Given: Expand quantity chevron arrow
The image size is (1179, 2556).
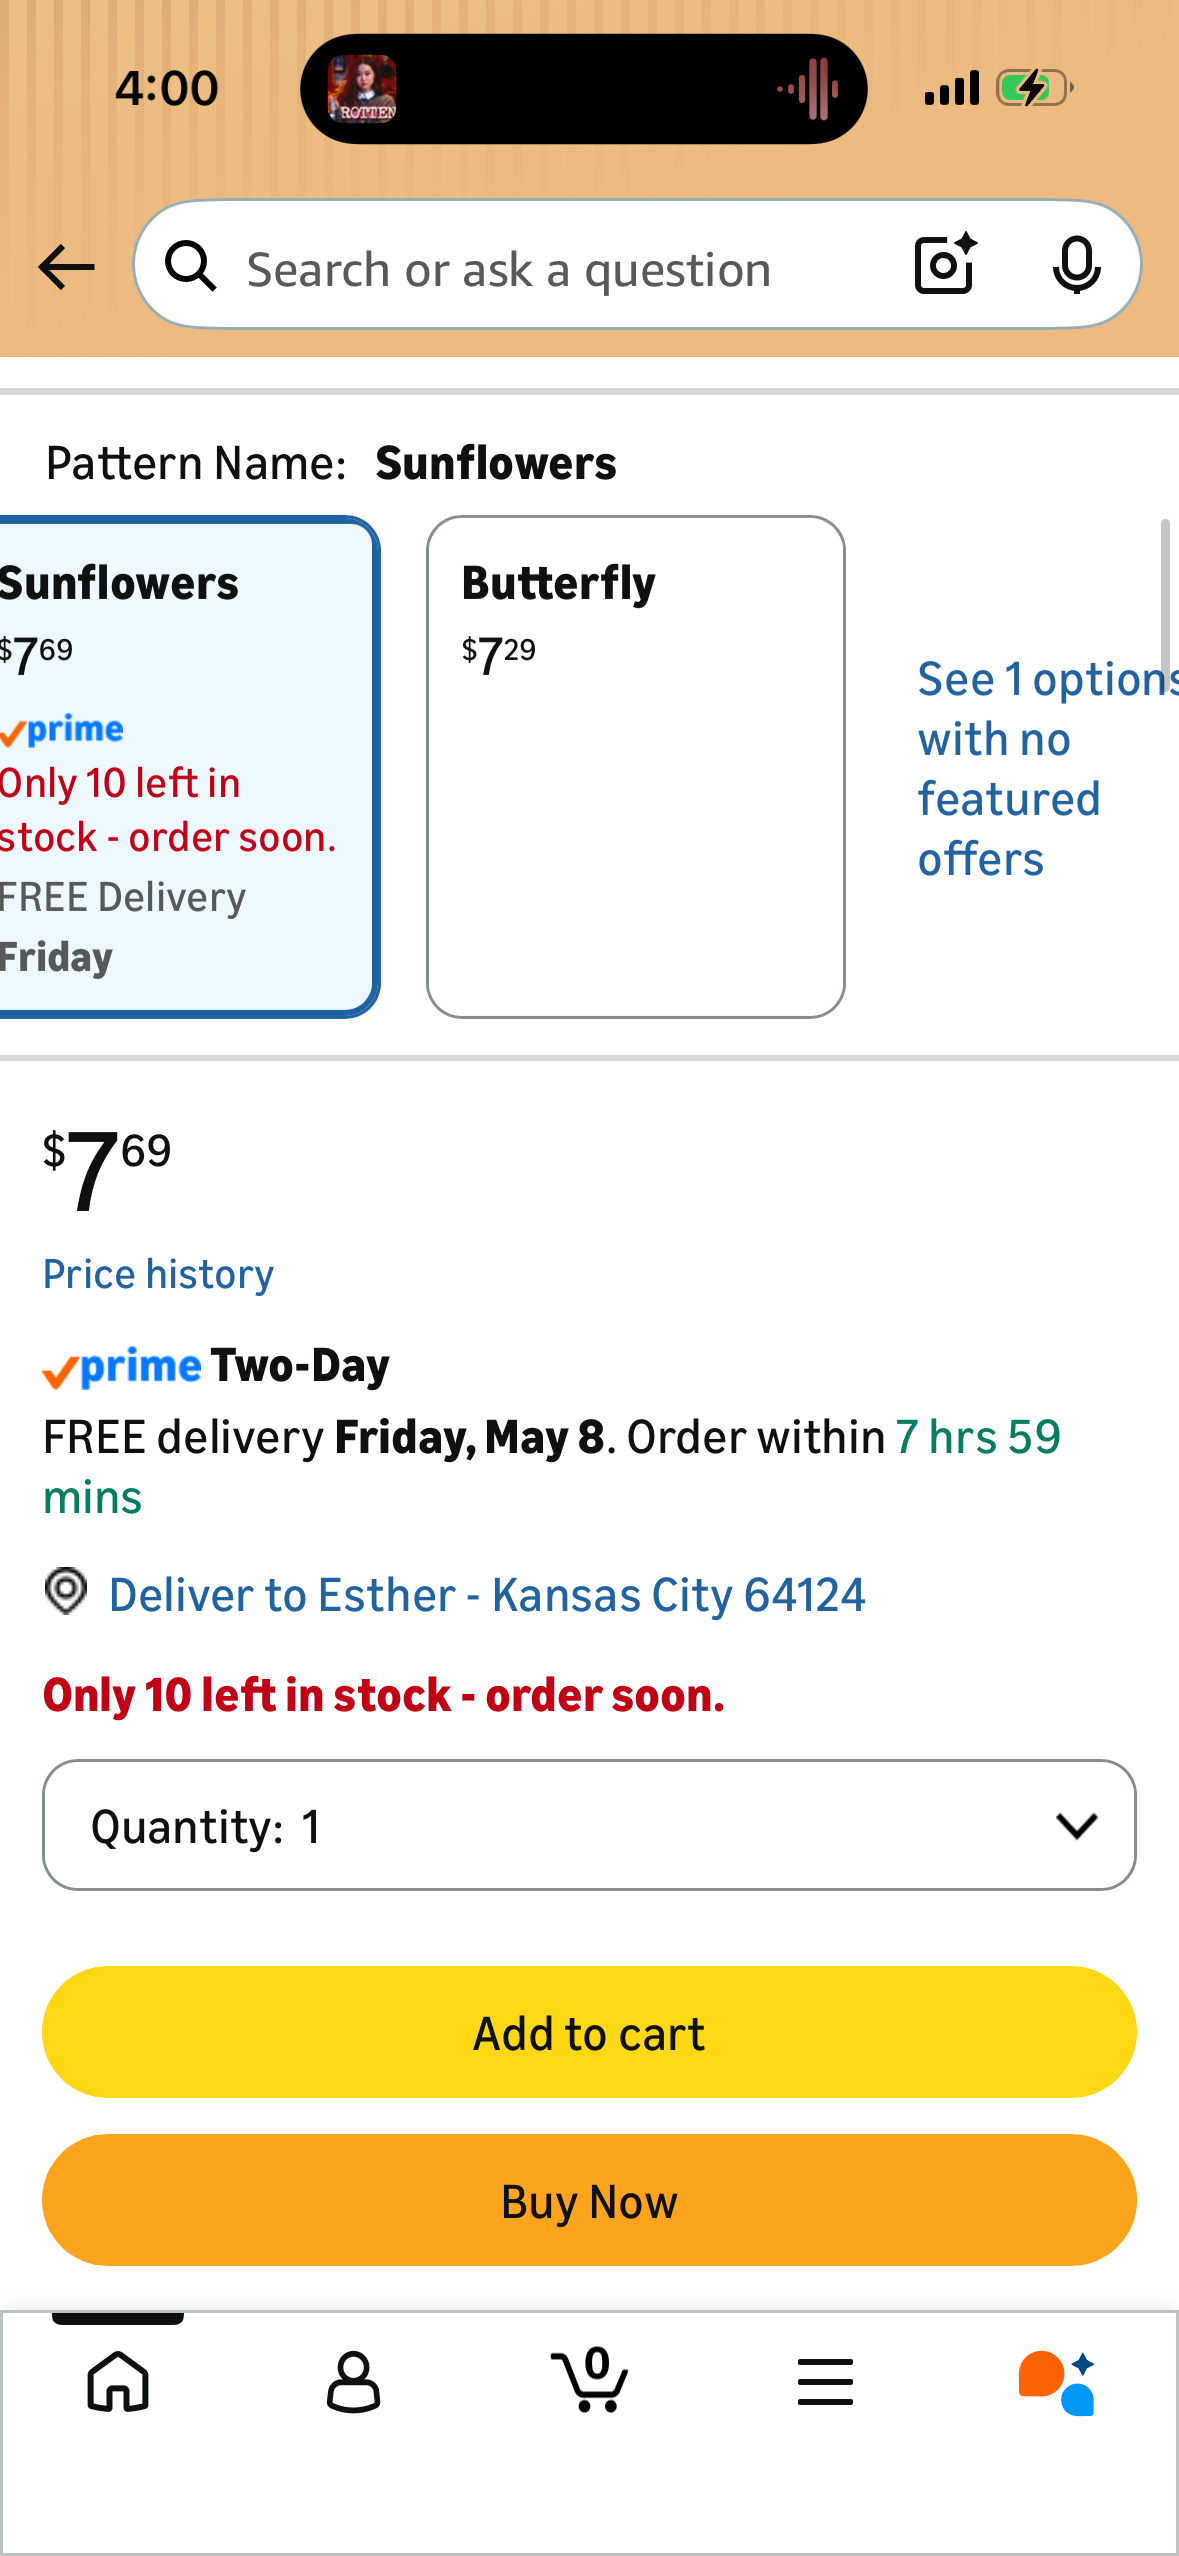Looking at the screenshot, I should pyautogui.click(x=1077, y=1826).
